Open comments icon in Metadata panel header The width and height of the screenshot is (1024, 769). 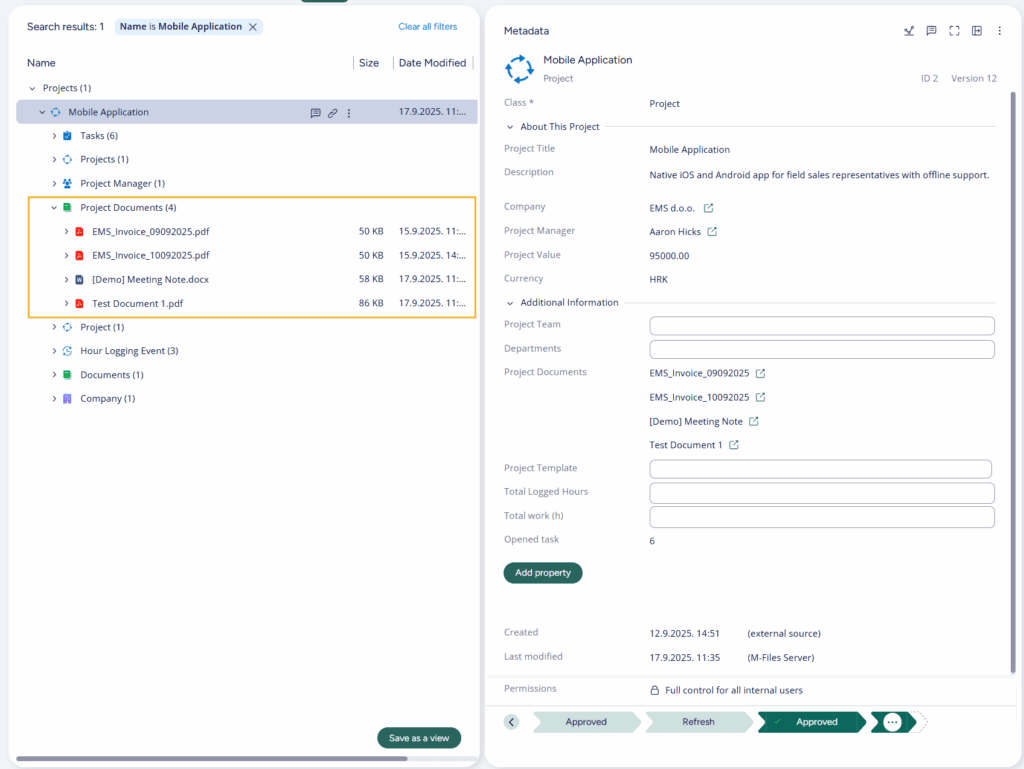pyautogui.click(x=931, y=31)
